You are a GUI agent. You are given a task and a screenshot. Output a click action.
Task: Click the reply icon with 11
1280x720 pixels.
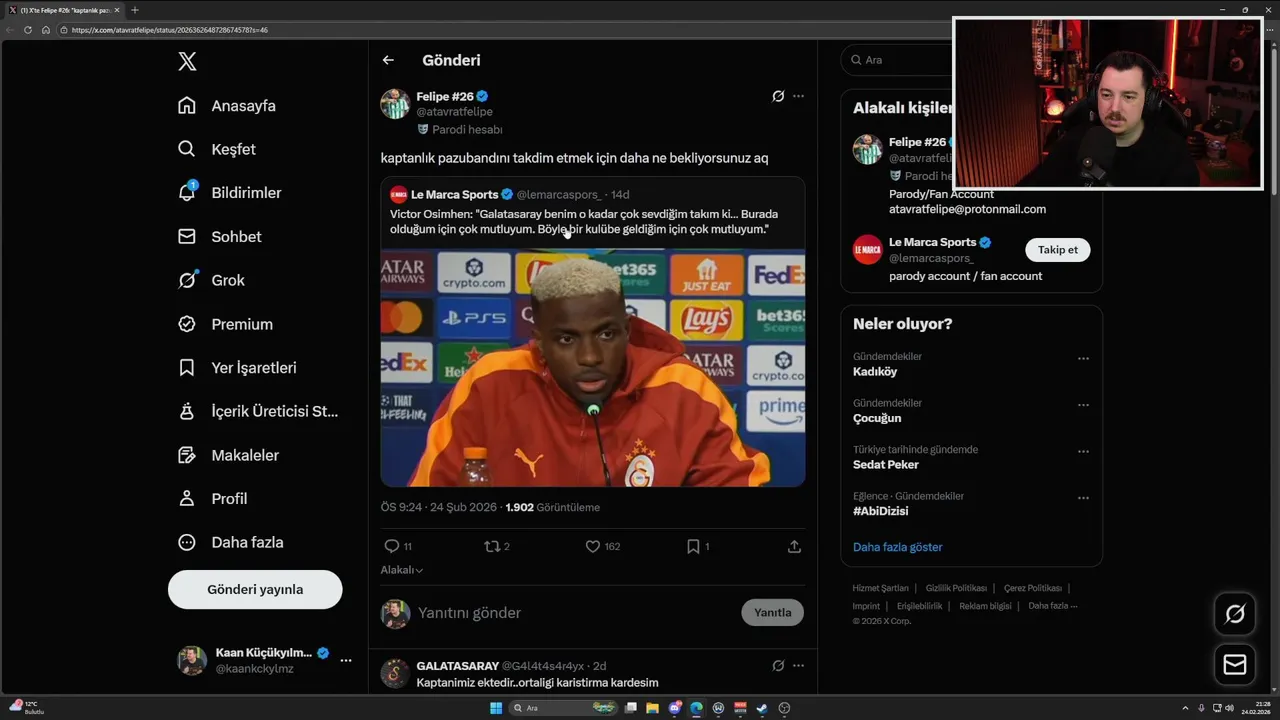(398, 546)
